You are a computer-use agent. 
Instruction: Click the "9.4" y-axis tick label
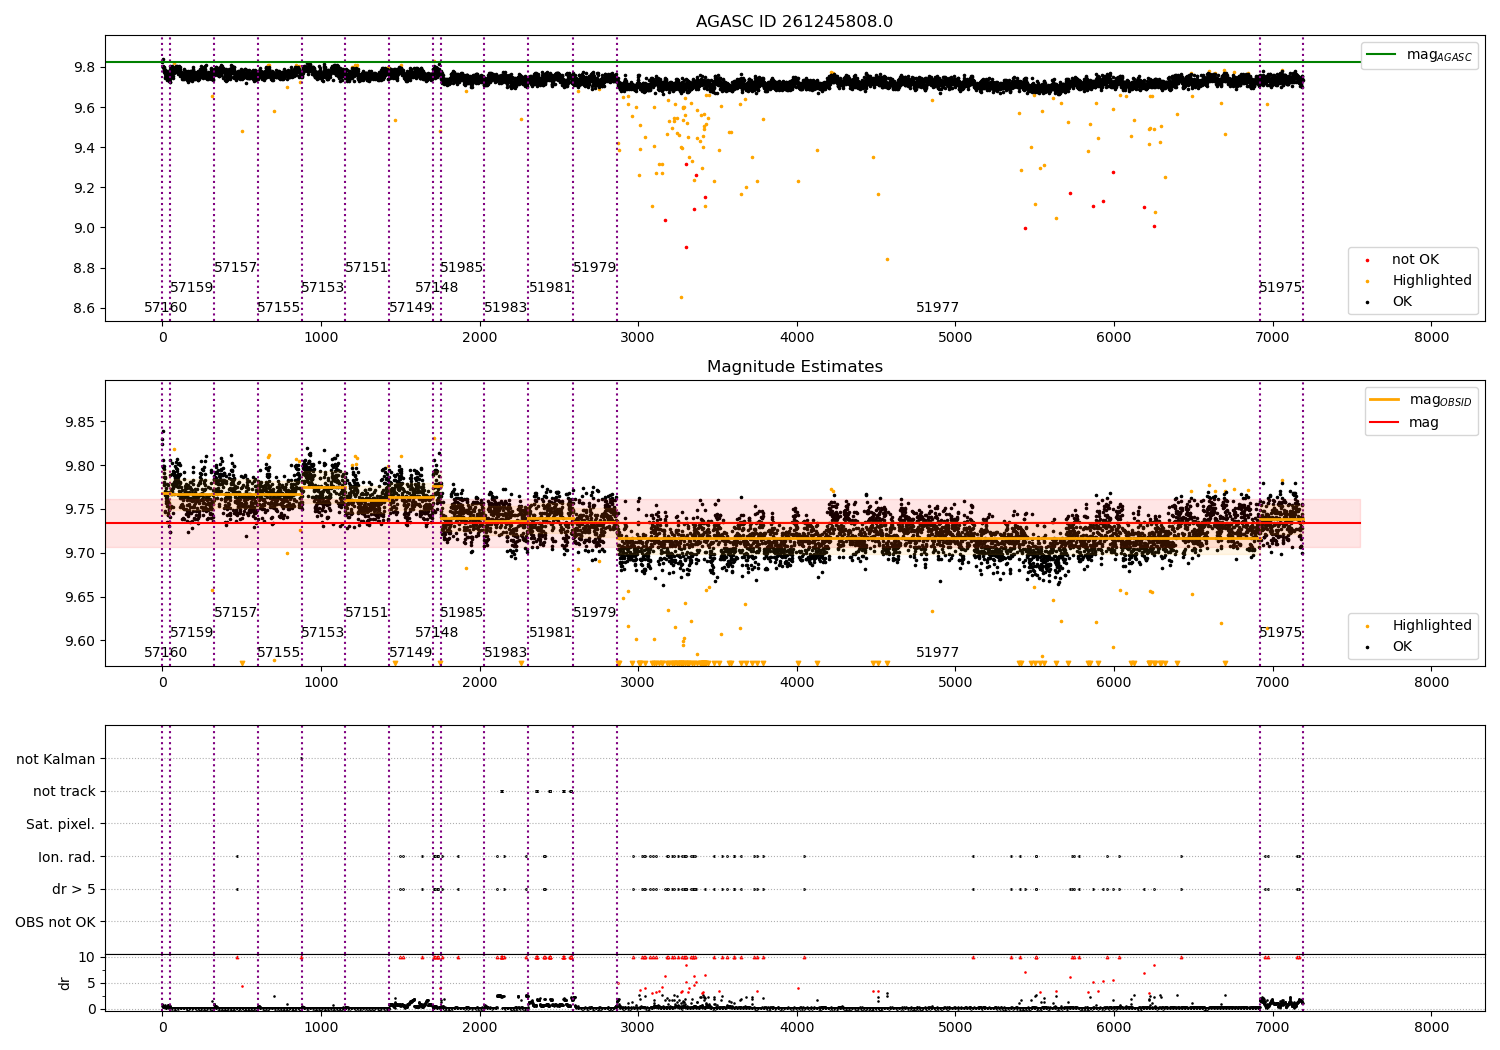coord(84,148)
